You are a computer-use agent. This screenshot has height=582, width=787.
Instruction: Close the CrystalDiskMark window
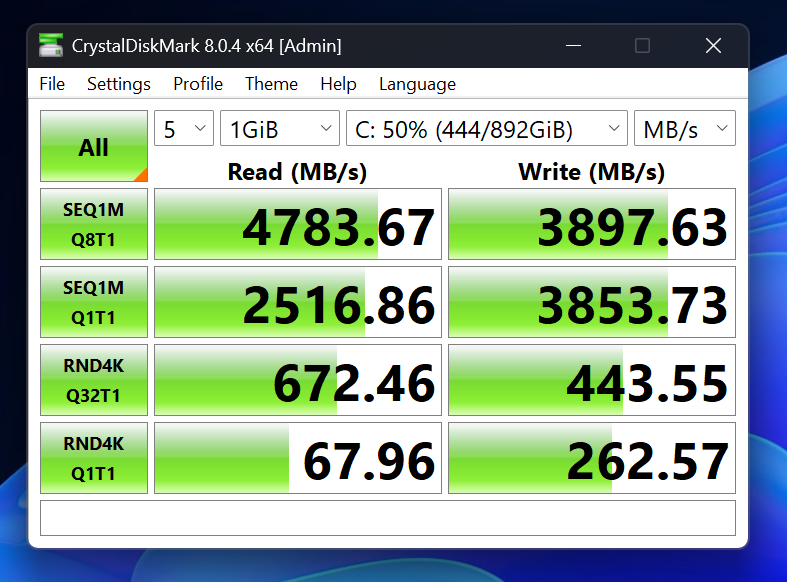713,46
